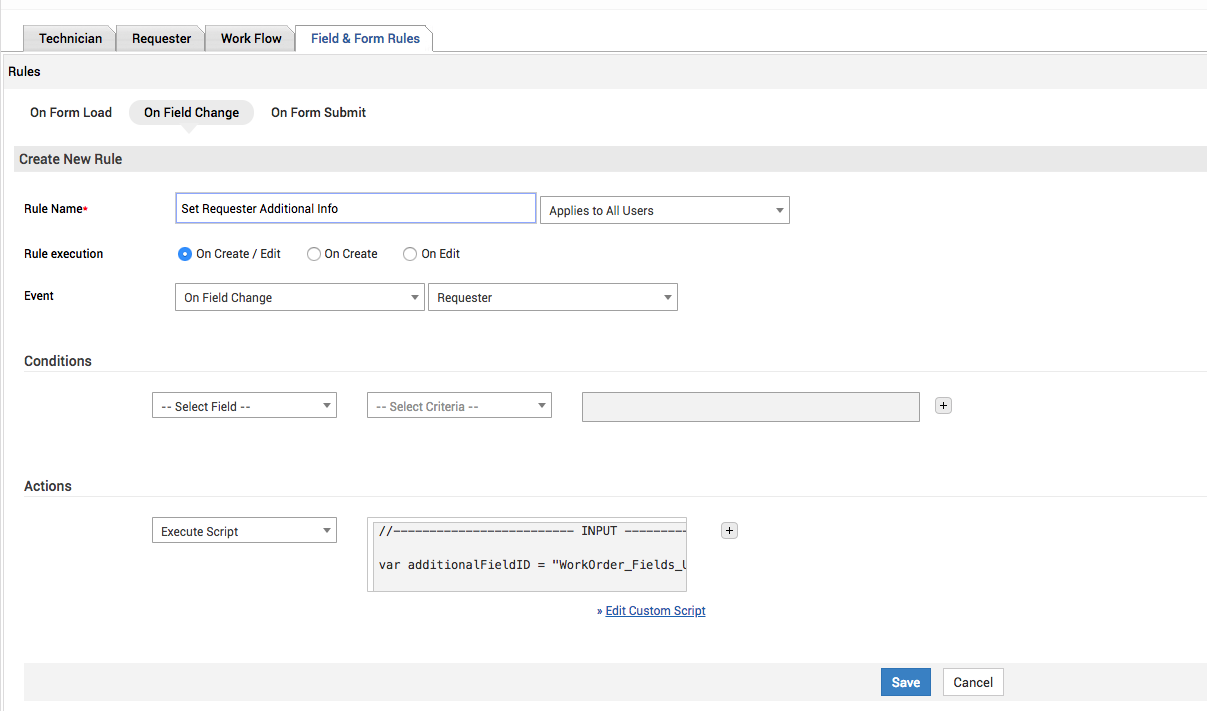The height and width of the screenshot is (711, 1207).
Task: Expand the Select Criteria dropdown
Action: (x=459, y=406)
